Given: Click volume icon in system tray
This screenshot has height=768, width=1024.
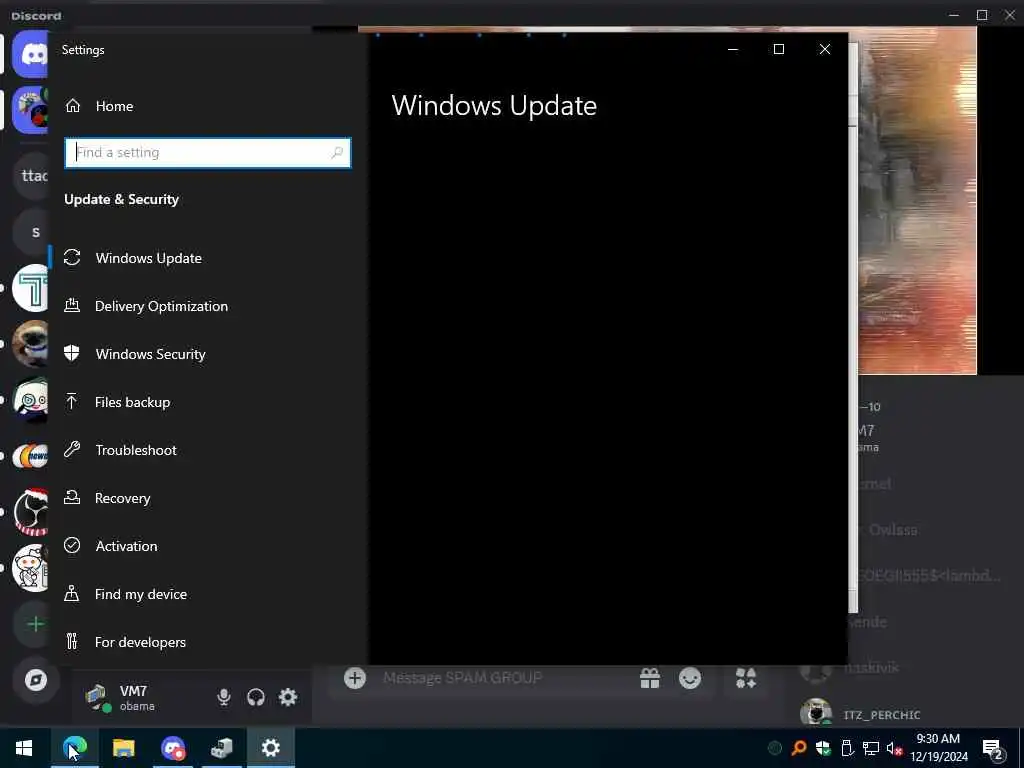Looking at the screenshot, I should 894,748.
